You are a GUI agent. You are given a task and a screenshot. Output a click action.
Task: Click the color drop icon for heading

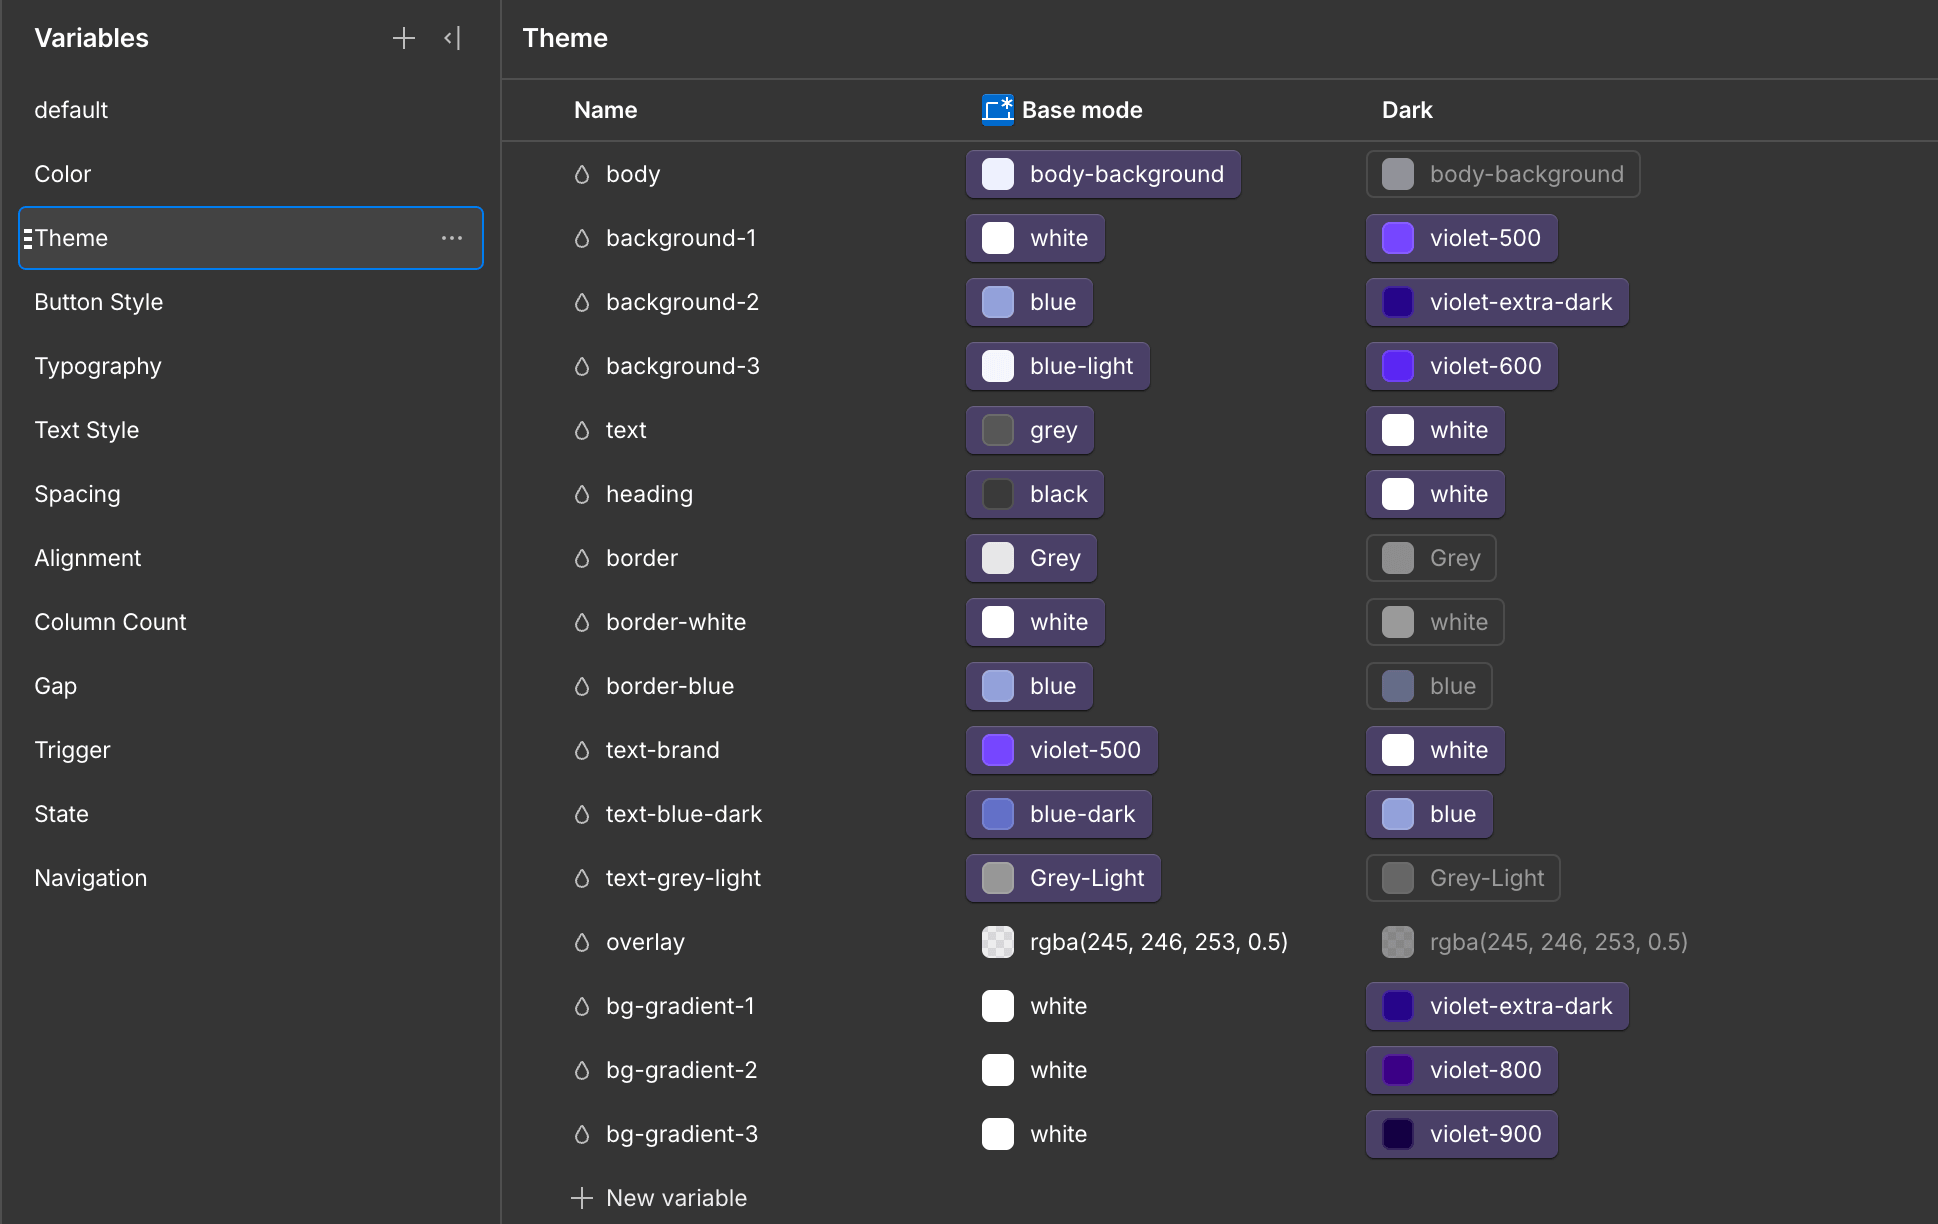pyautogui.click(x=582, y=494)
